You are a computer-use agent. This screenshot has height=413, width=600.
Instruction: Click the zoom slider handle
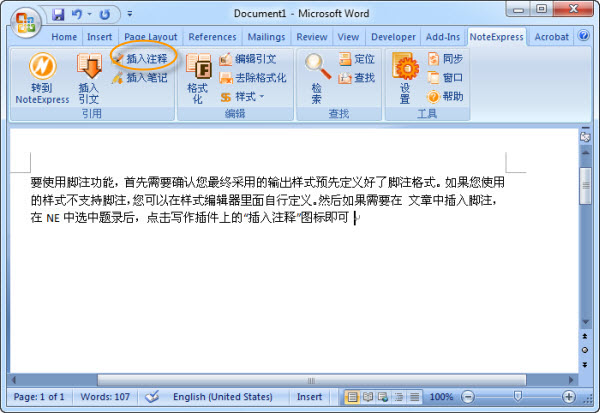[517, 396]
